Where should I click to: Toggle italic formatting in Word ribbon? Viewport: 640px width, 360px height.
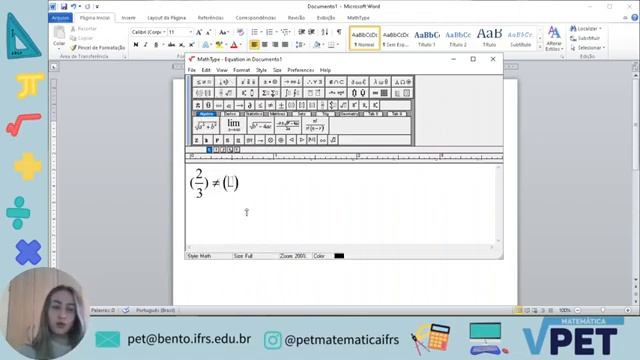click(145, 44)
